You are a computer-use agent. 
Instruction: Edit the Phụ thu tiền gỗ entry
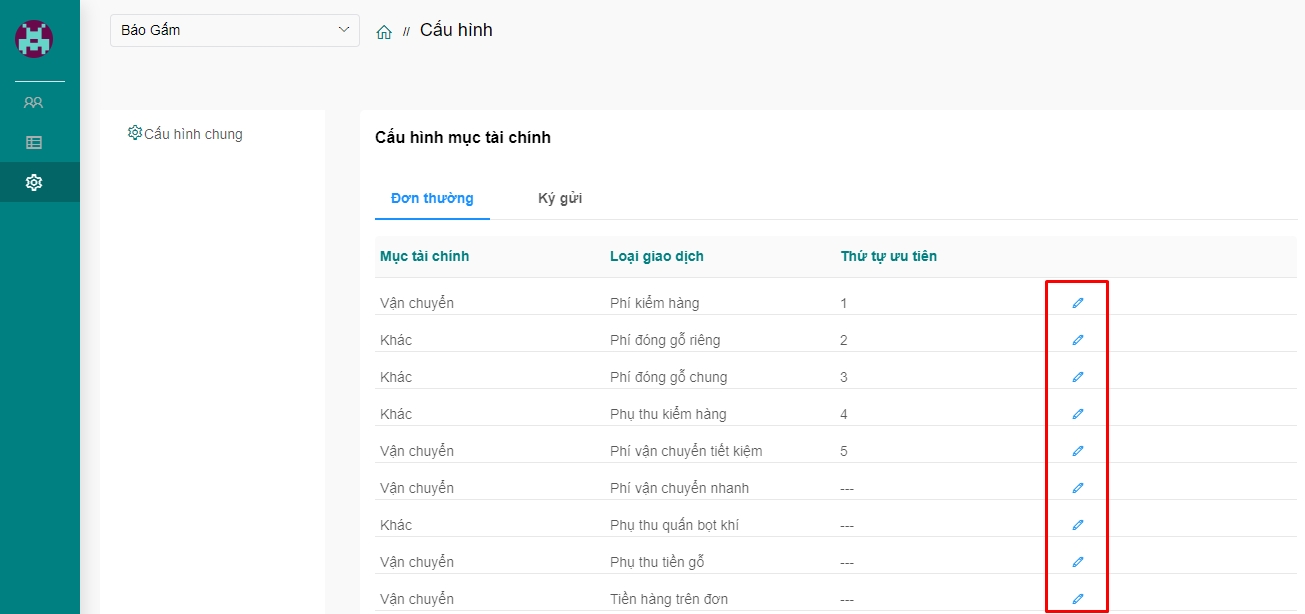[1077, 562]
